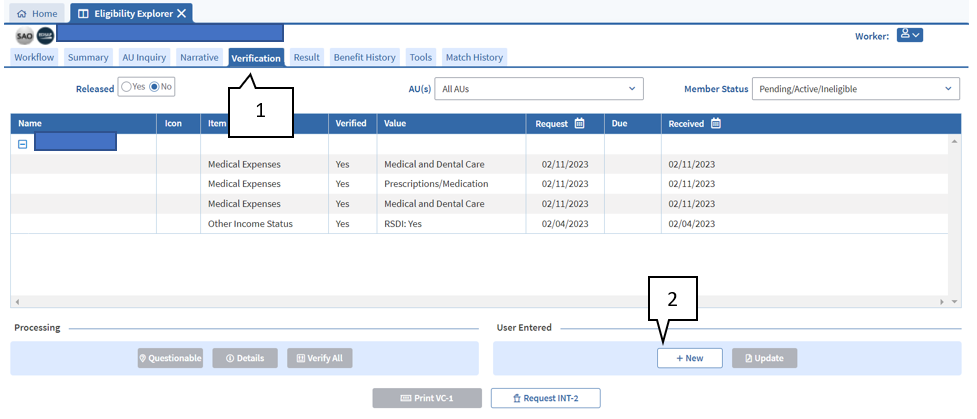Sort by the Name column header
The image size is (977, 419).
click(83, 123)
